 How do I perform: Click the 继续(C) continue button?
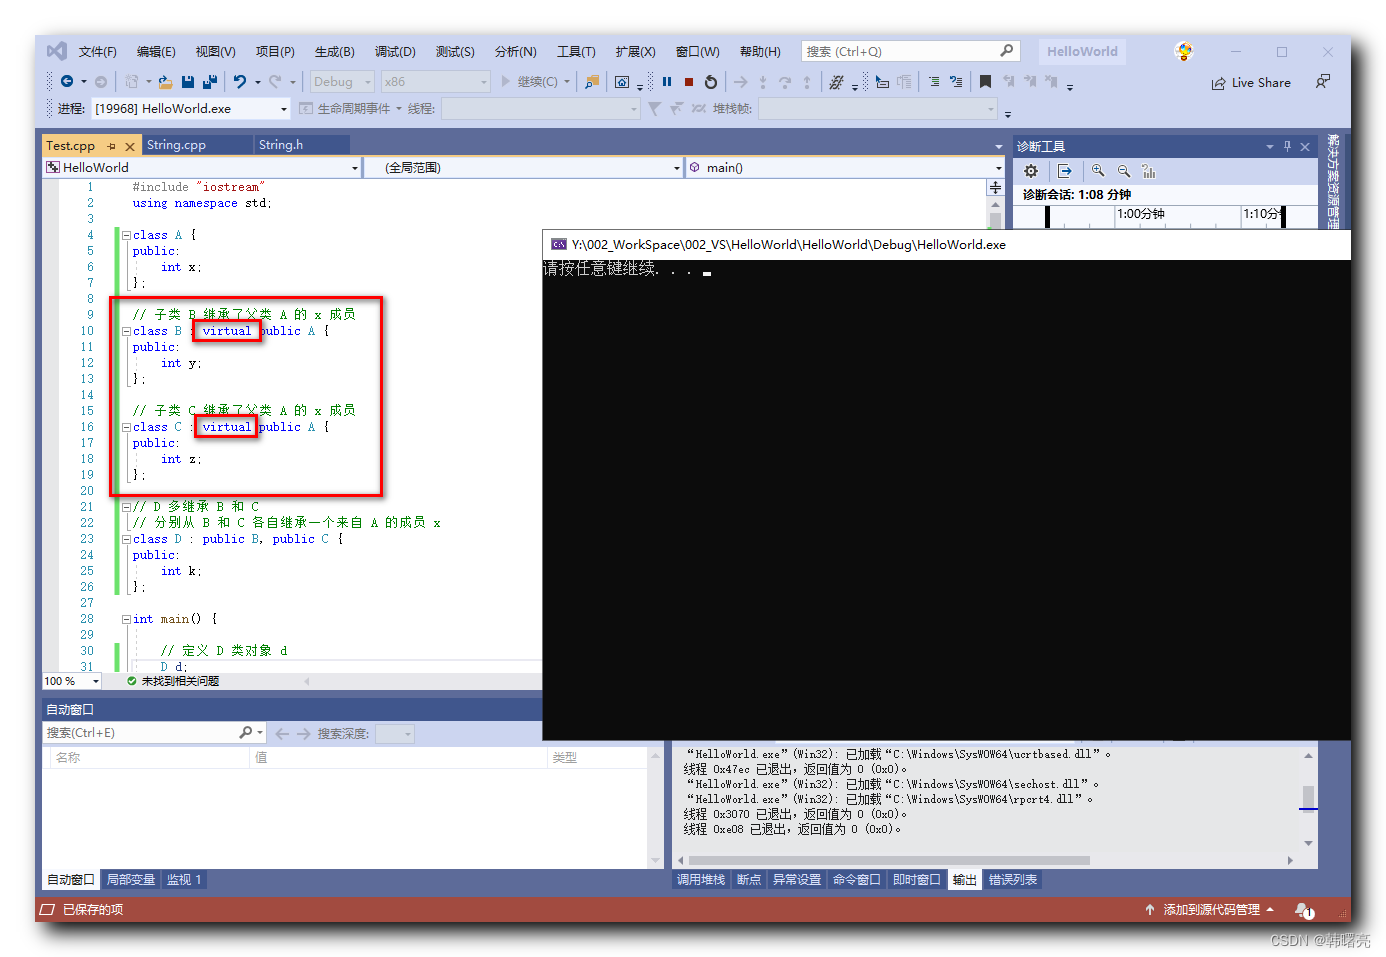(x=530, y=82)
